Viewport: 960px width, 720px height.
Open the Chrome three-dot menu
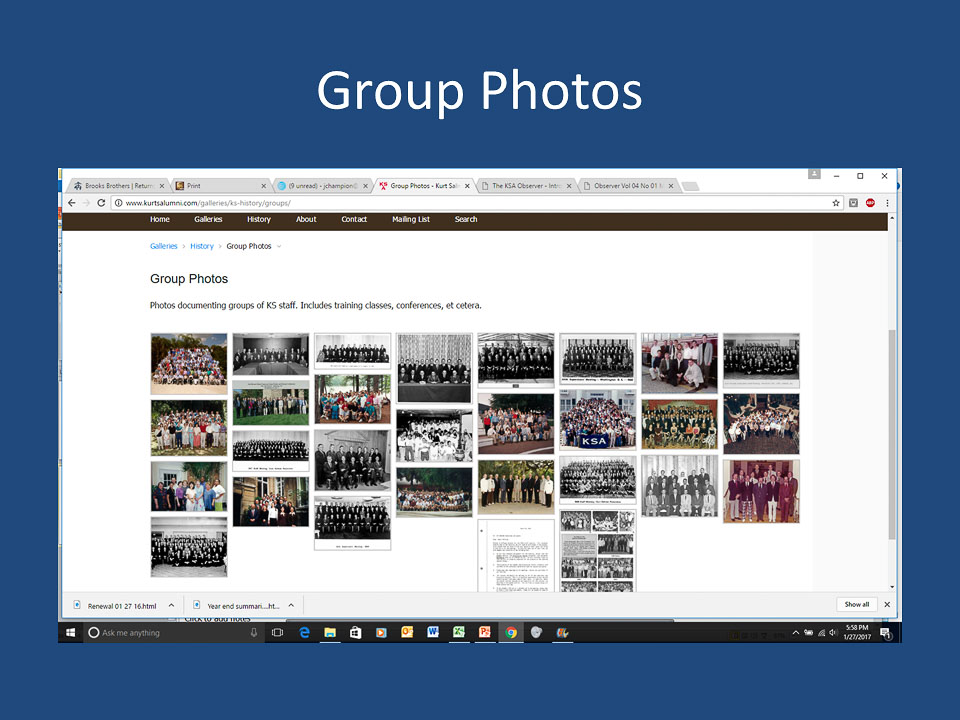887,203
